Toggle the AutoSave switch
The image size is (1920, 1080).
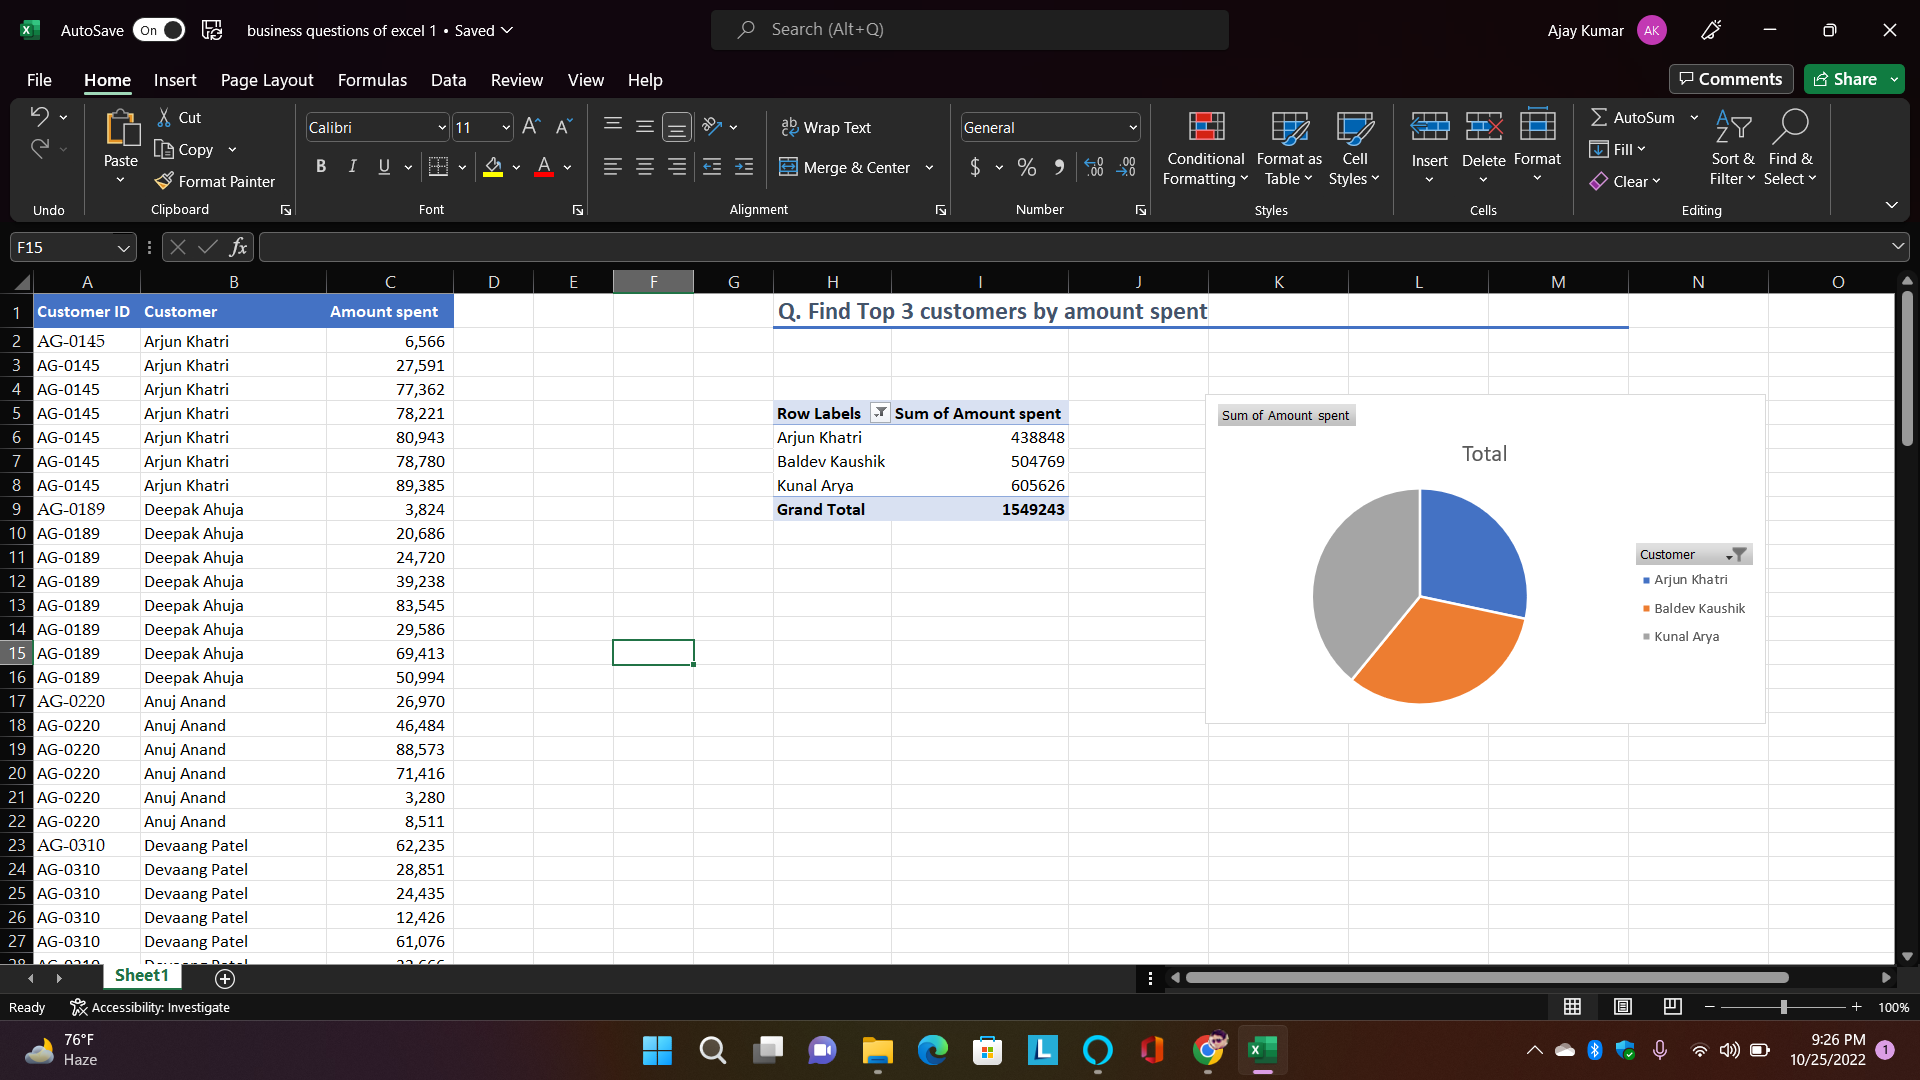[160, 30]
